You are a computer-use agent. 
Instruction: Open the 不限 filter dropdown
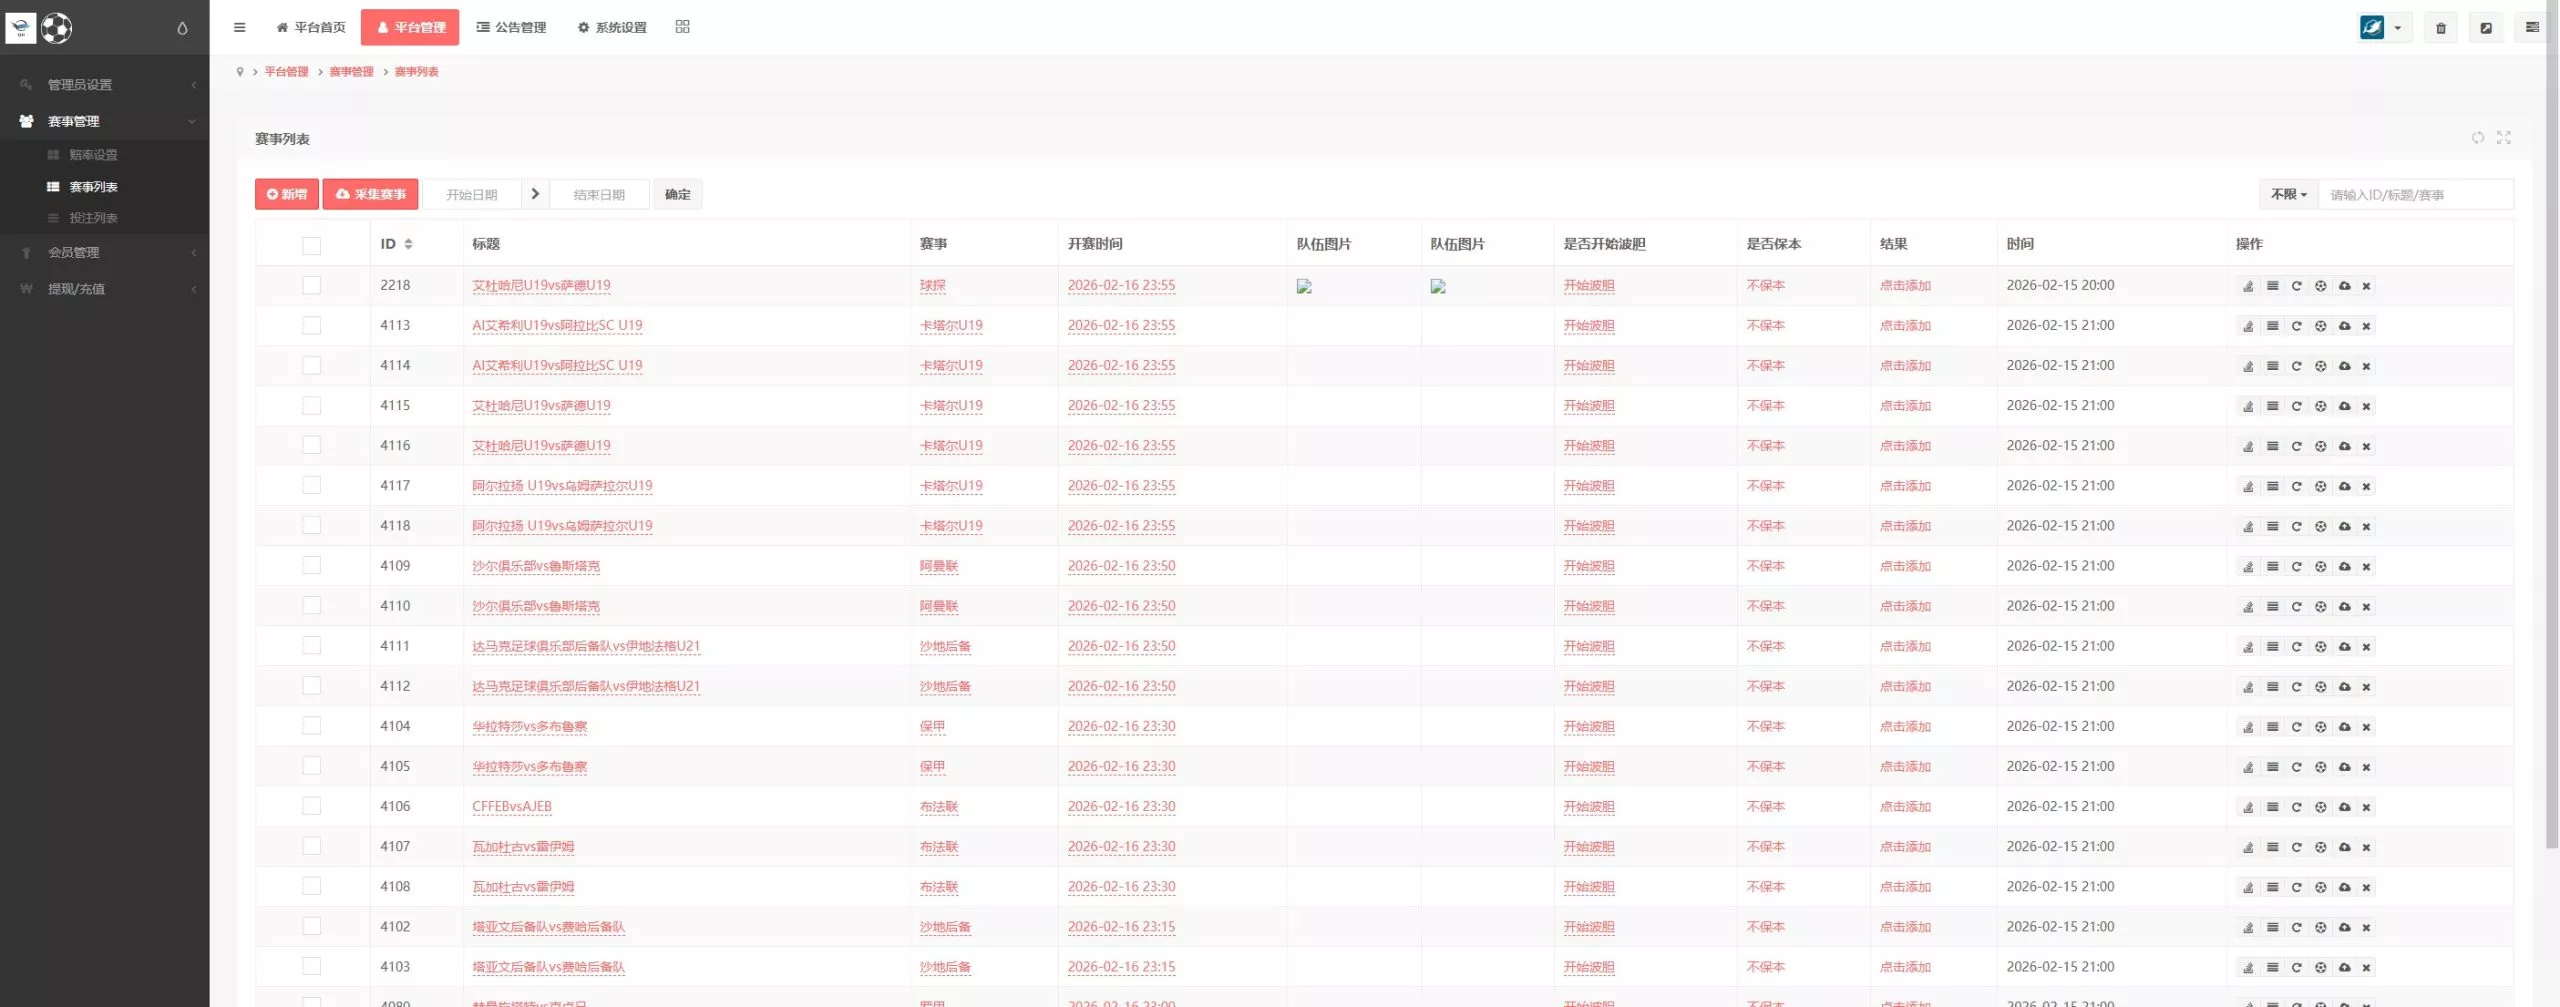point(2288,195)
